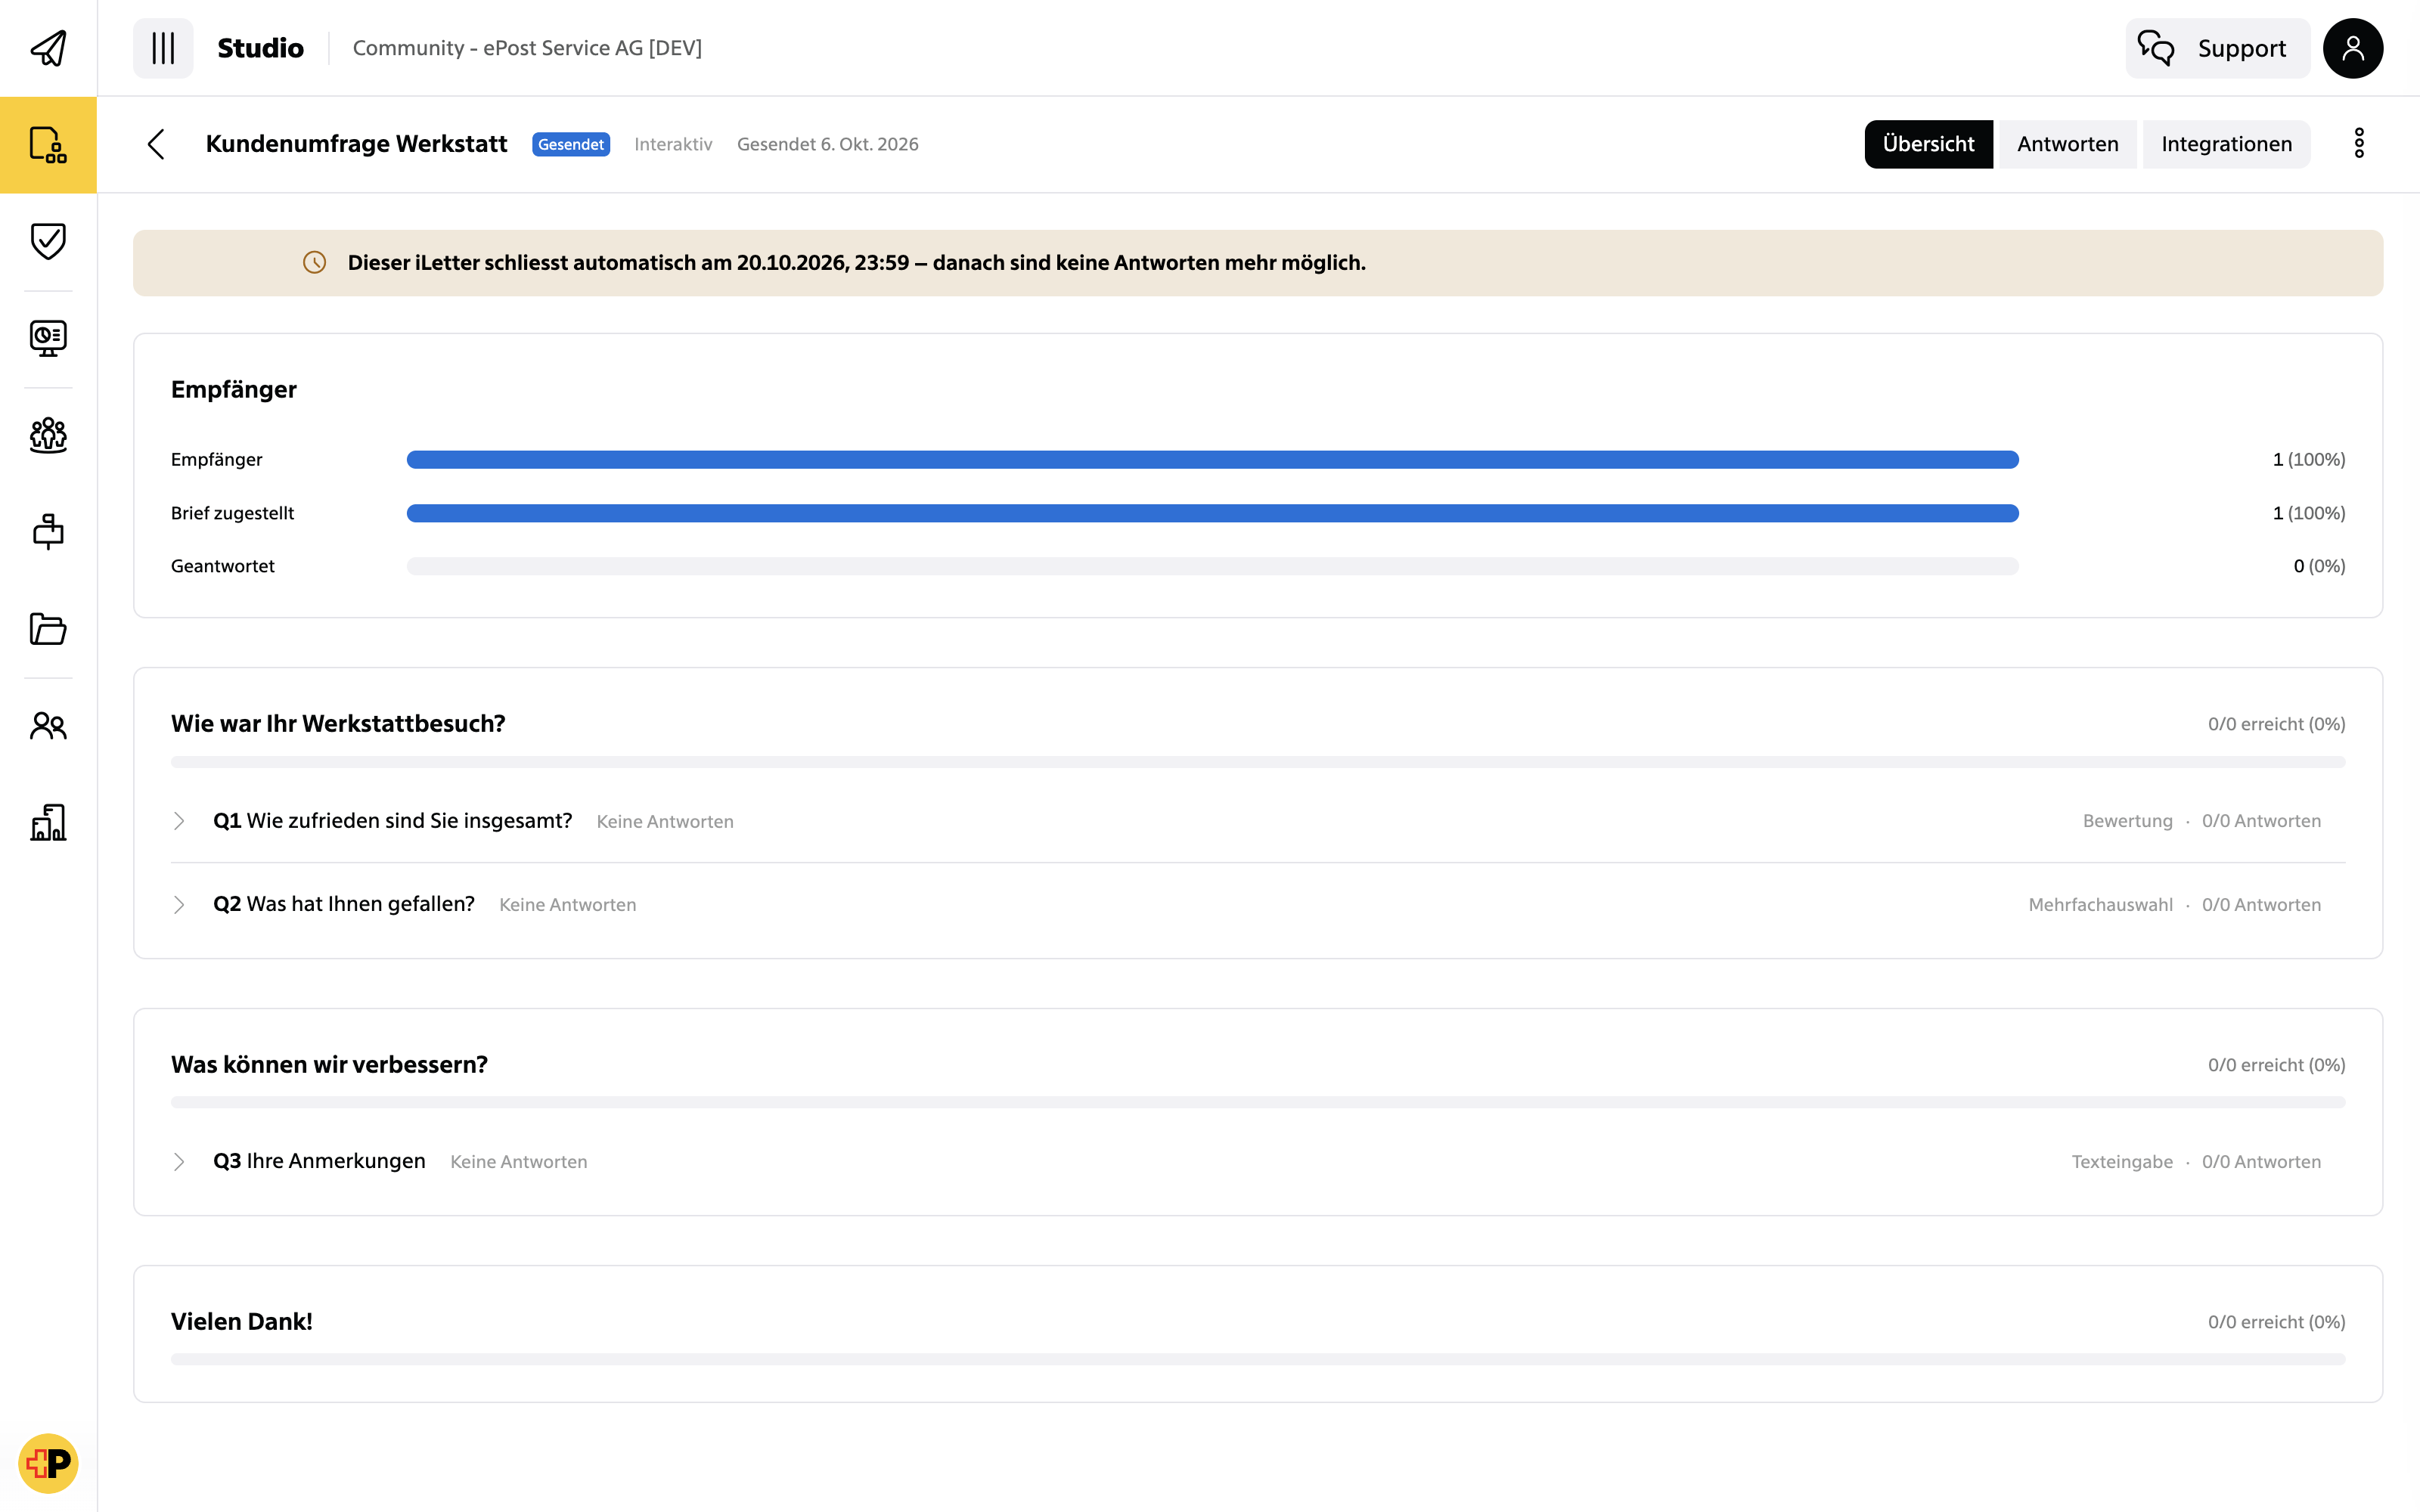This screenshot has width=2420, height=1512.
Task: Click the Geantwortet progress bar
Action: (x=1212, y=566)
